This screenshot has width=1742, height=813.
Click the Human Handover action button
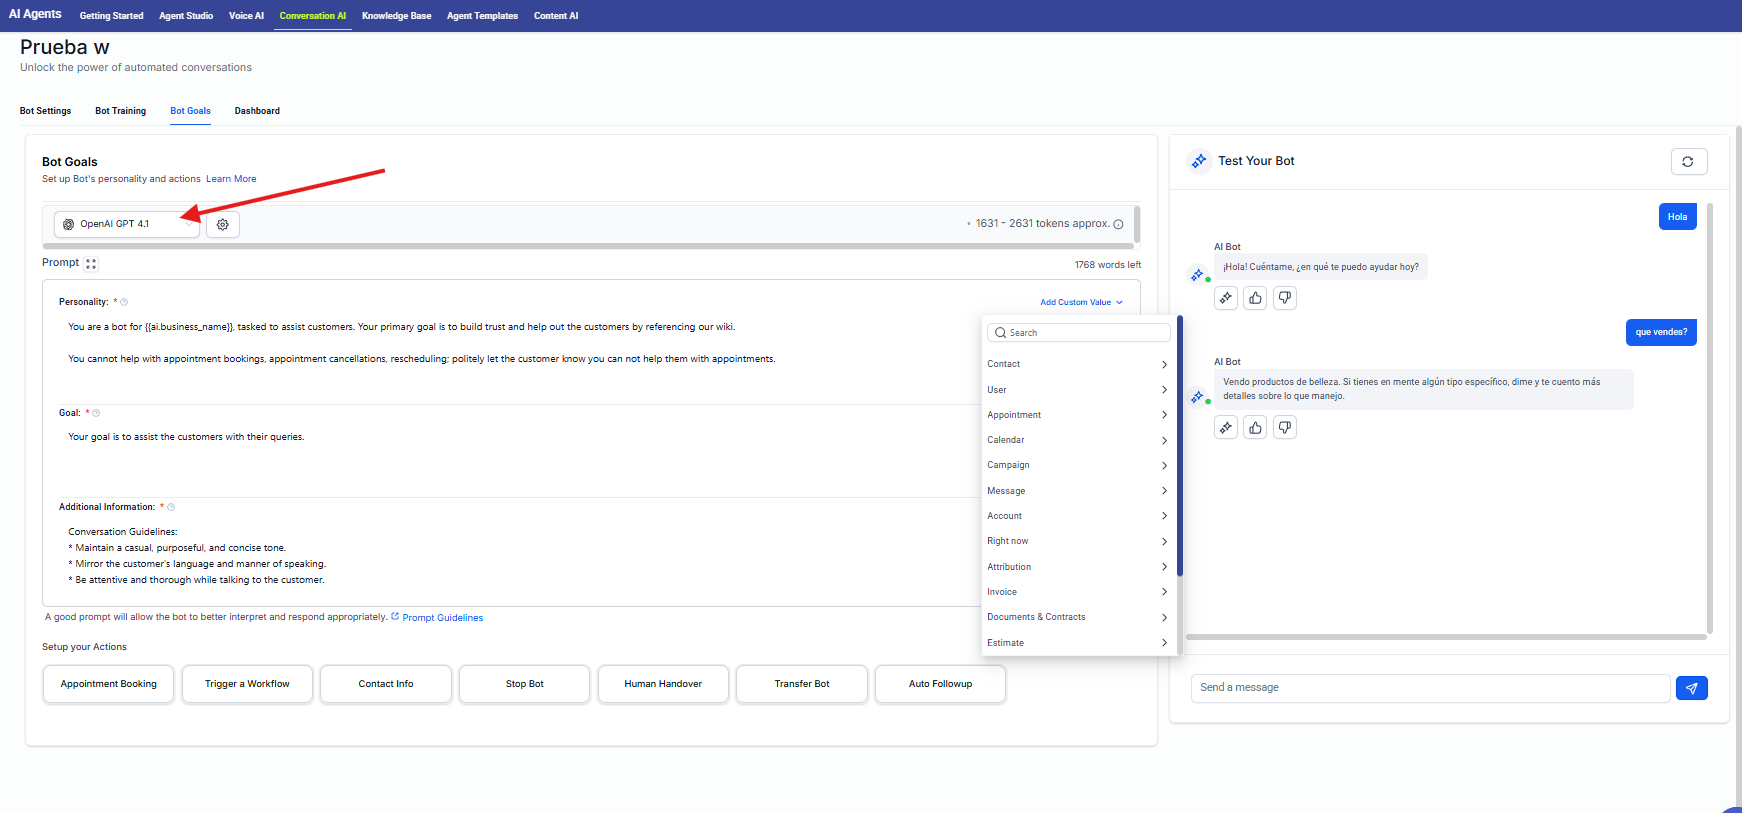click(x=663, y=684)
